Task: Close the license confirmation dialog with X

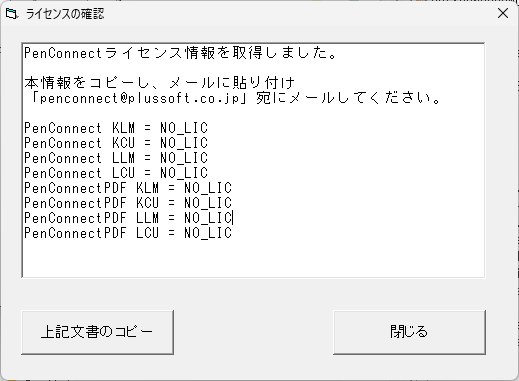Action: coord(503,14)
